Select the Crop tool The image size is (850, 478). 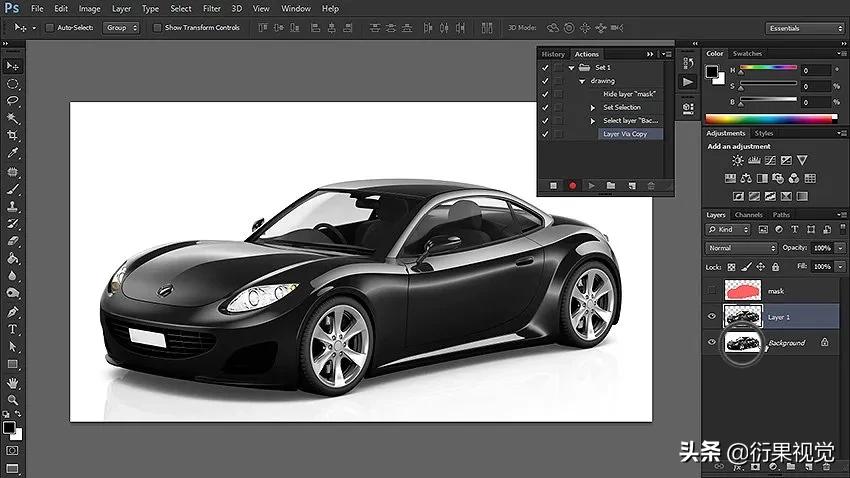click(x=13, y=134)
